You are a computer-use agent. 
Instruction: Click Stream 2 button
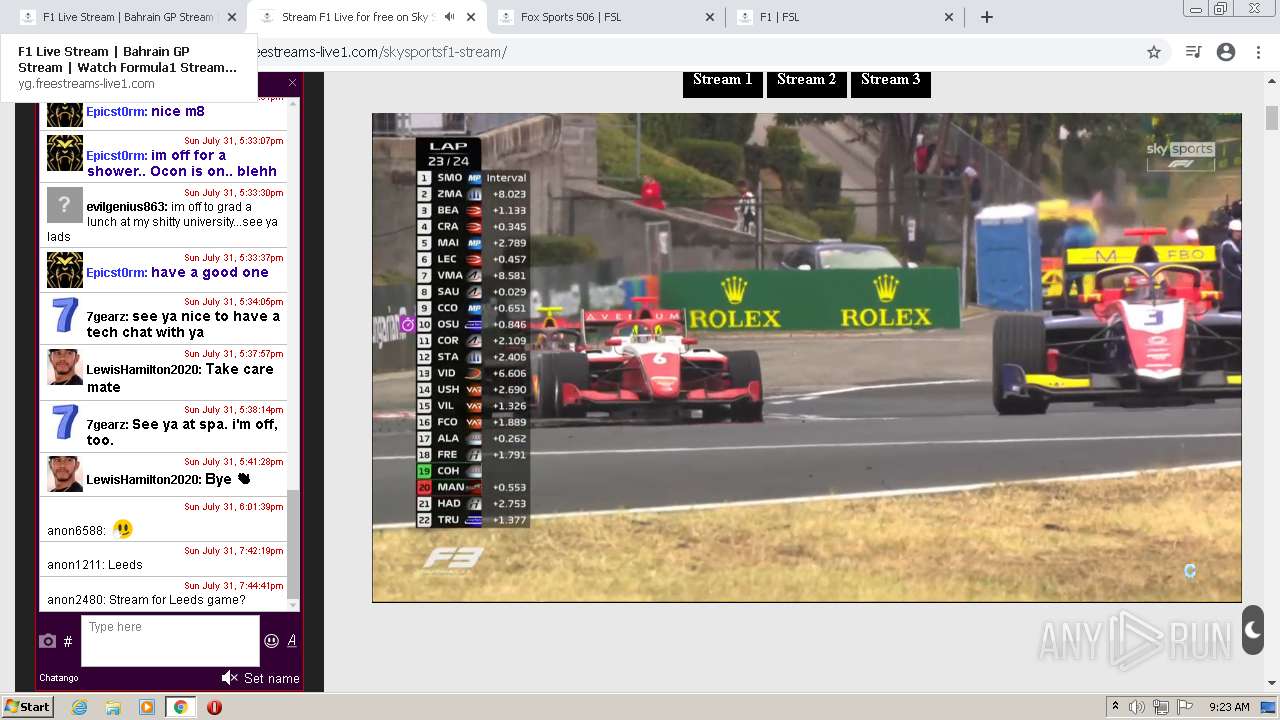806,80
